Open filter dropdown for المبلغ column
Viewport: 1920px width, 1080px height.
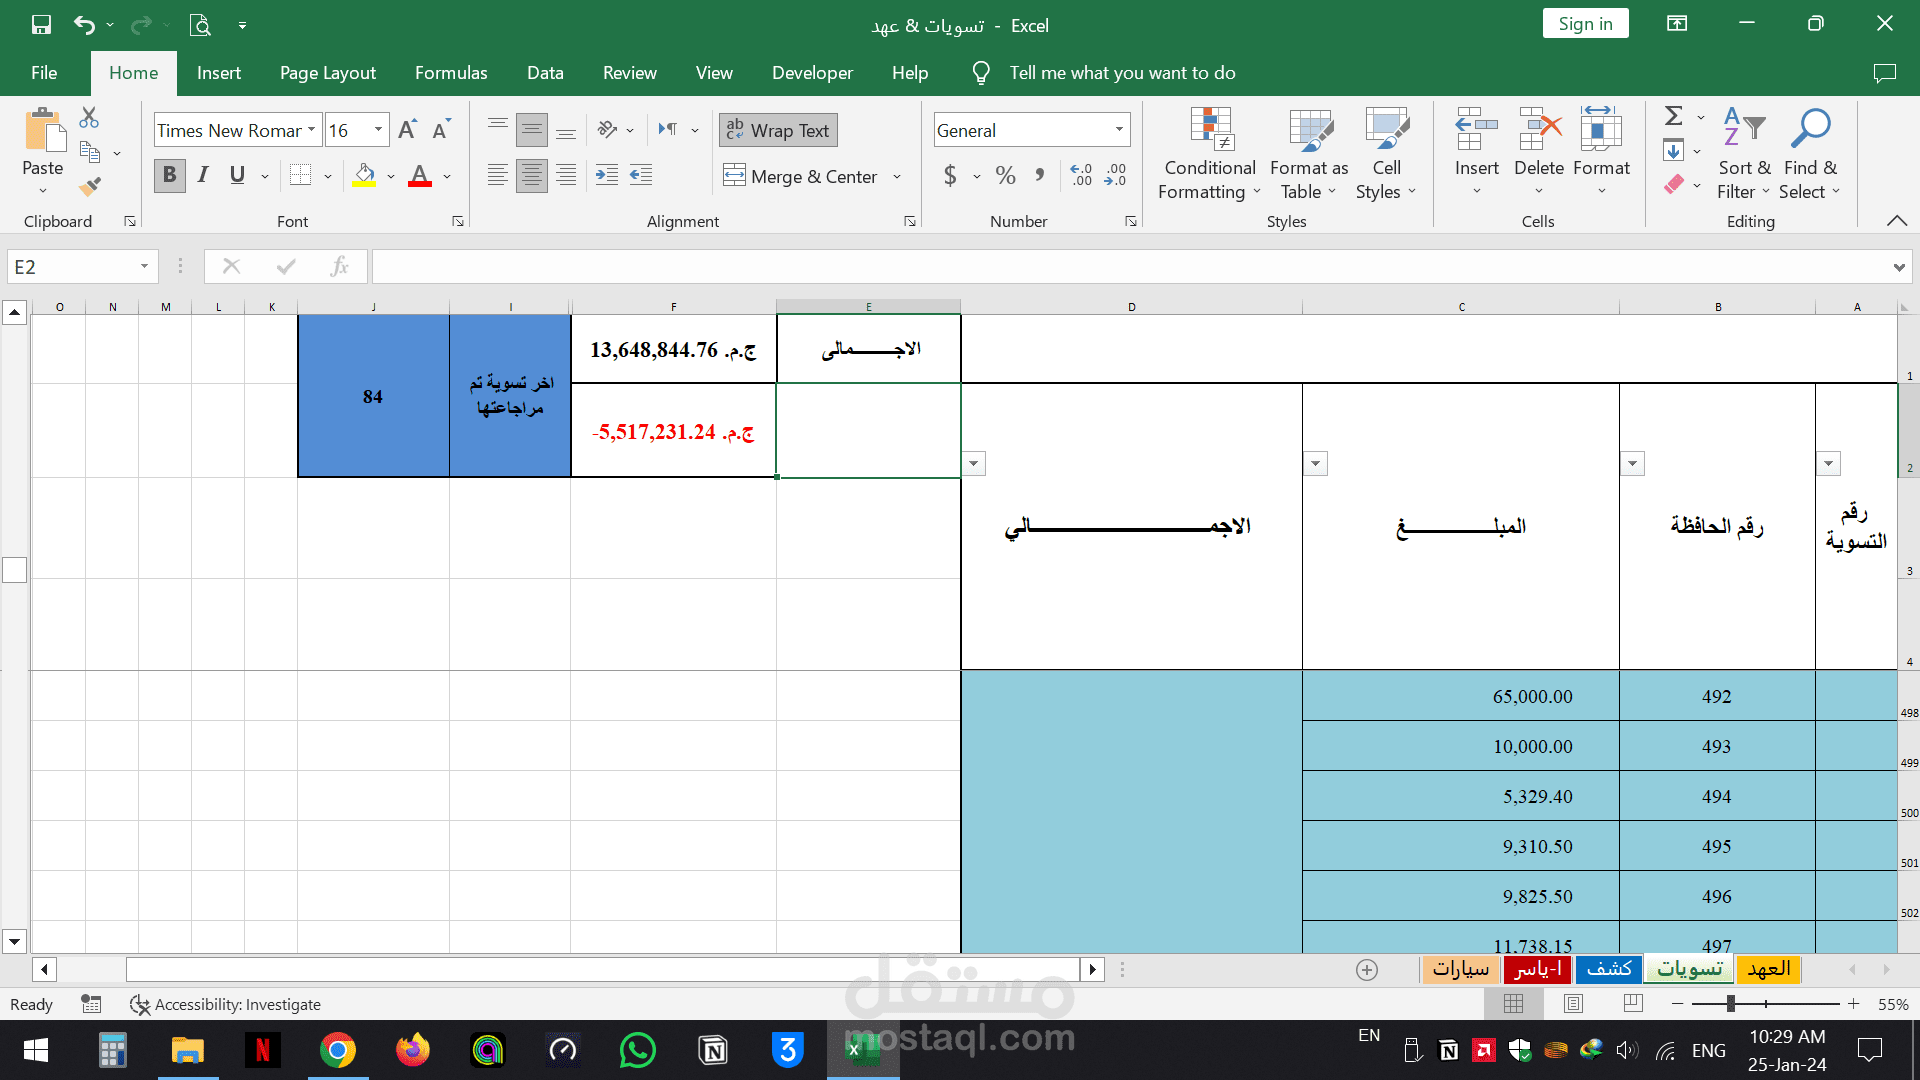click(1316, 463)
